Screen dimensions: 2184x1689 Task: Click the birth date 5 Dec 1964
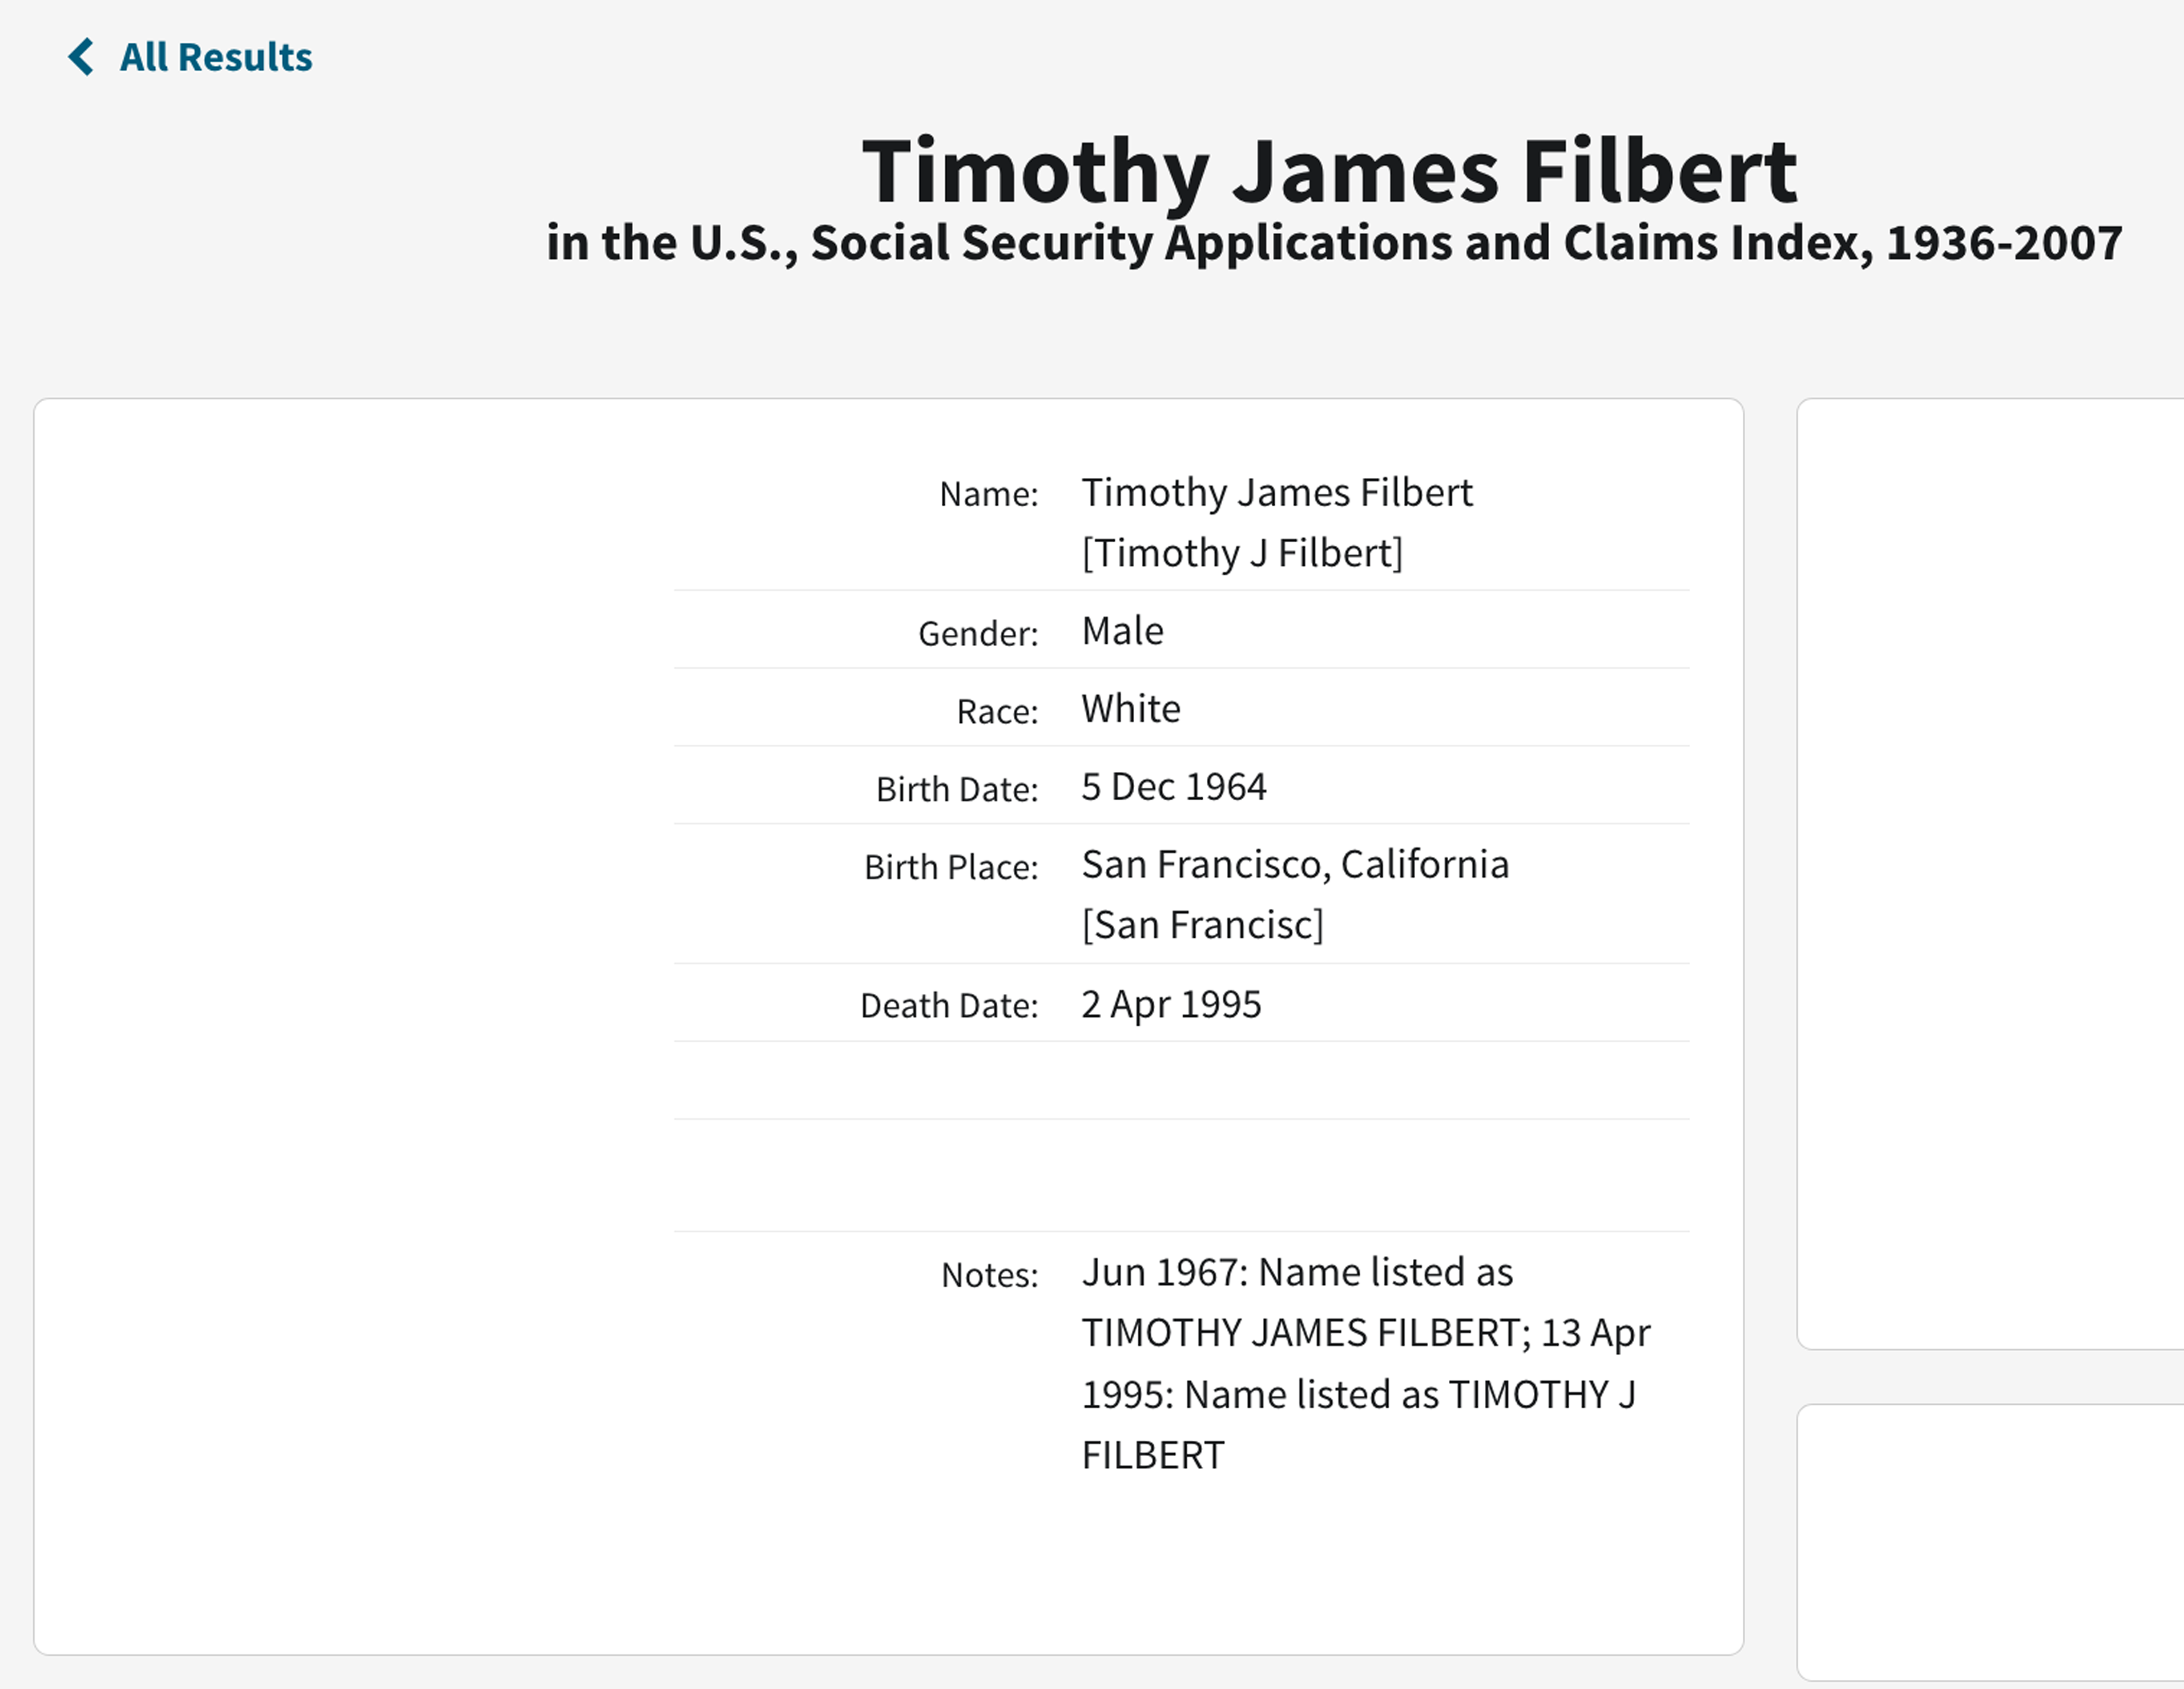click(x=1174, y=787)
